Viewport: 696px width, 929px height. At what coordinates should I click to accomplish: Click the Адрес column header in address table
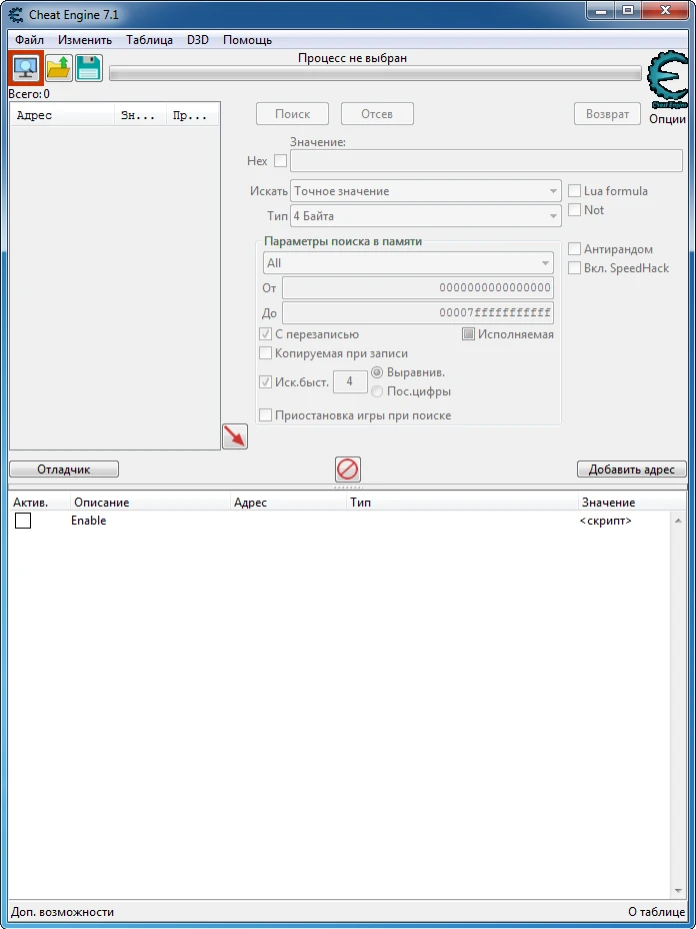coord(288,502)
